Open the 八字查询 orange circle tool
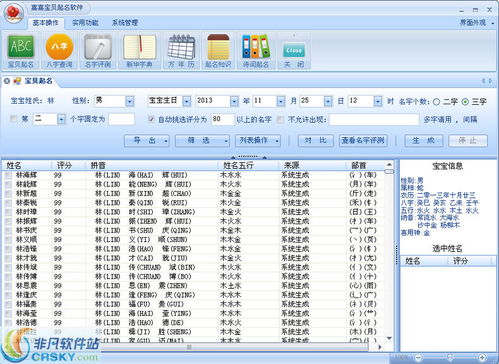Screen dimensions: 499x364 [x=59, y=51]
